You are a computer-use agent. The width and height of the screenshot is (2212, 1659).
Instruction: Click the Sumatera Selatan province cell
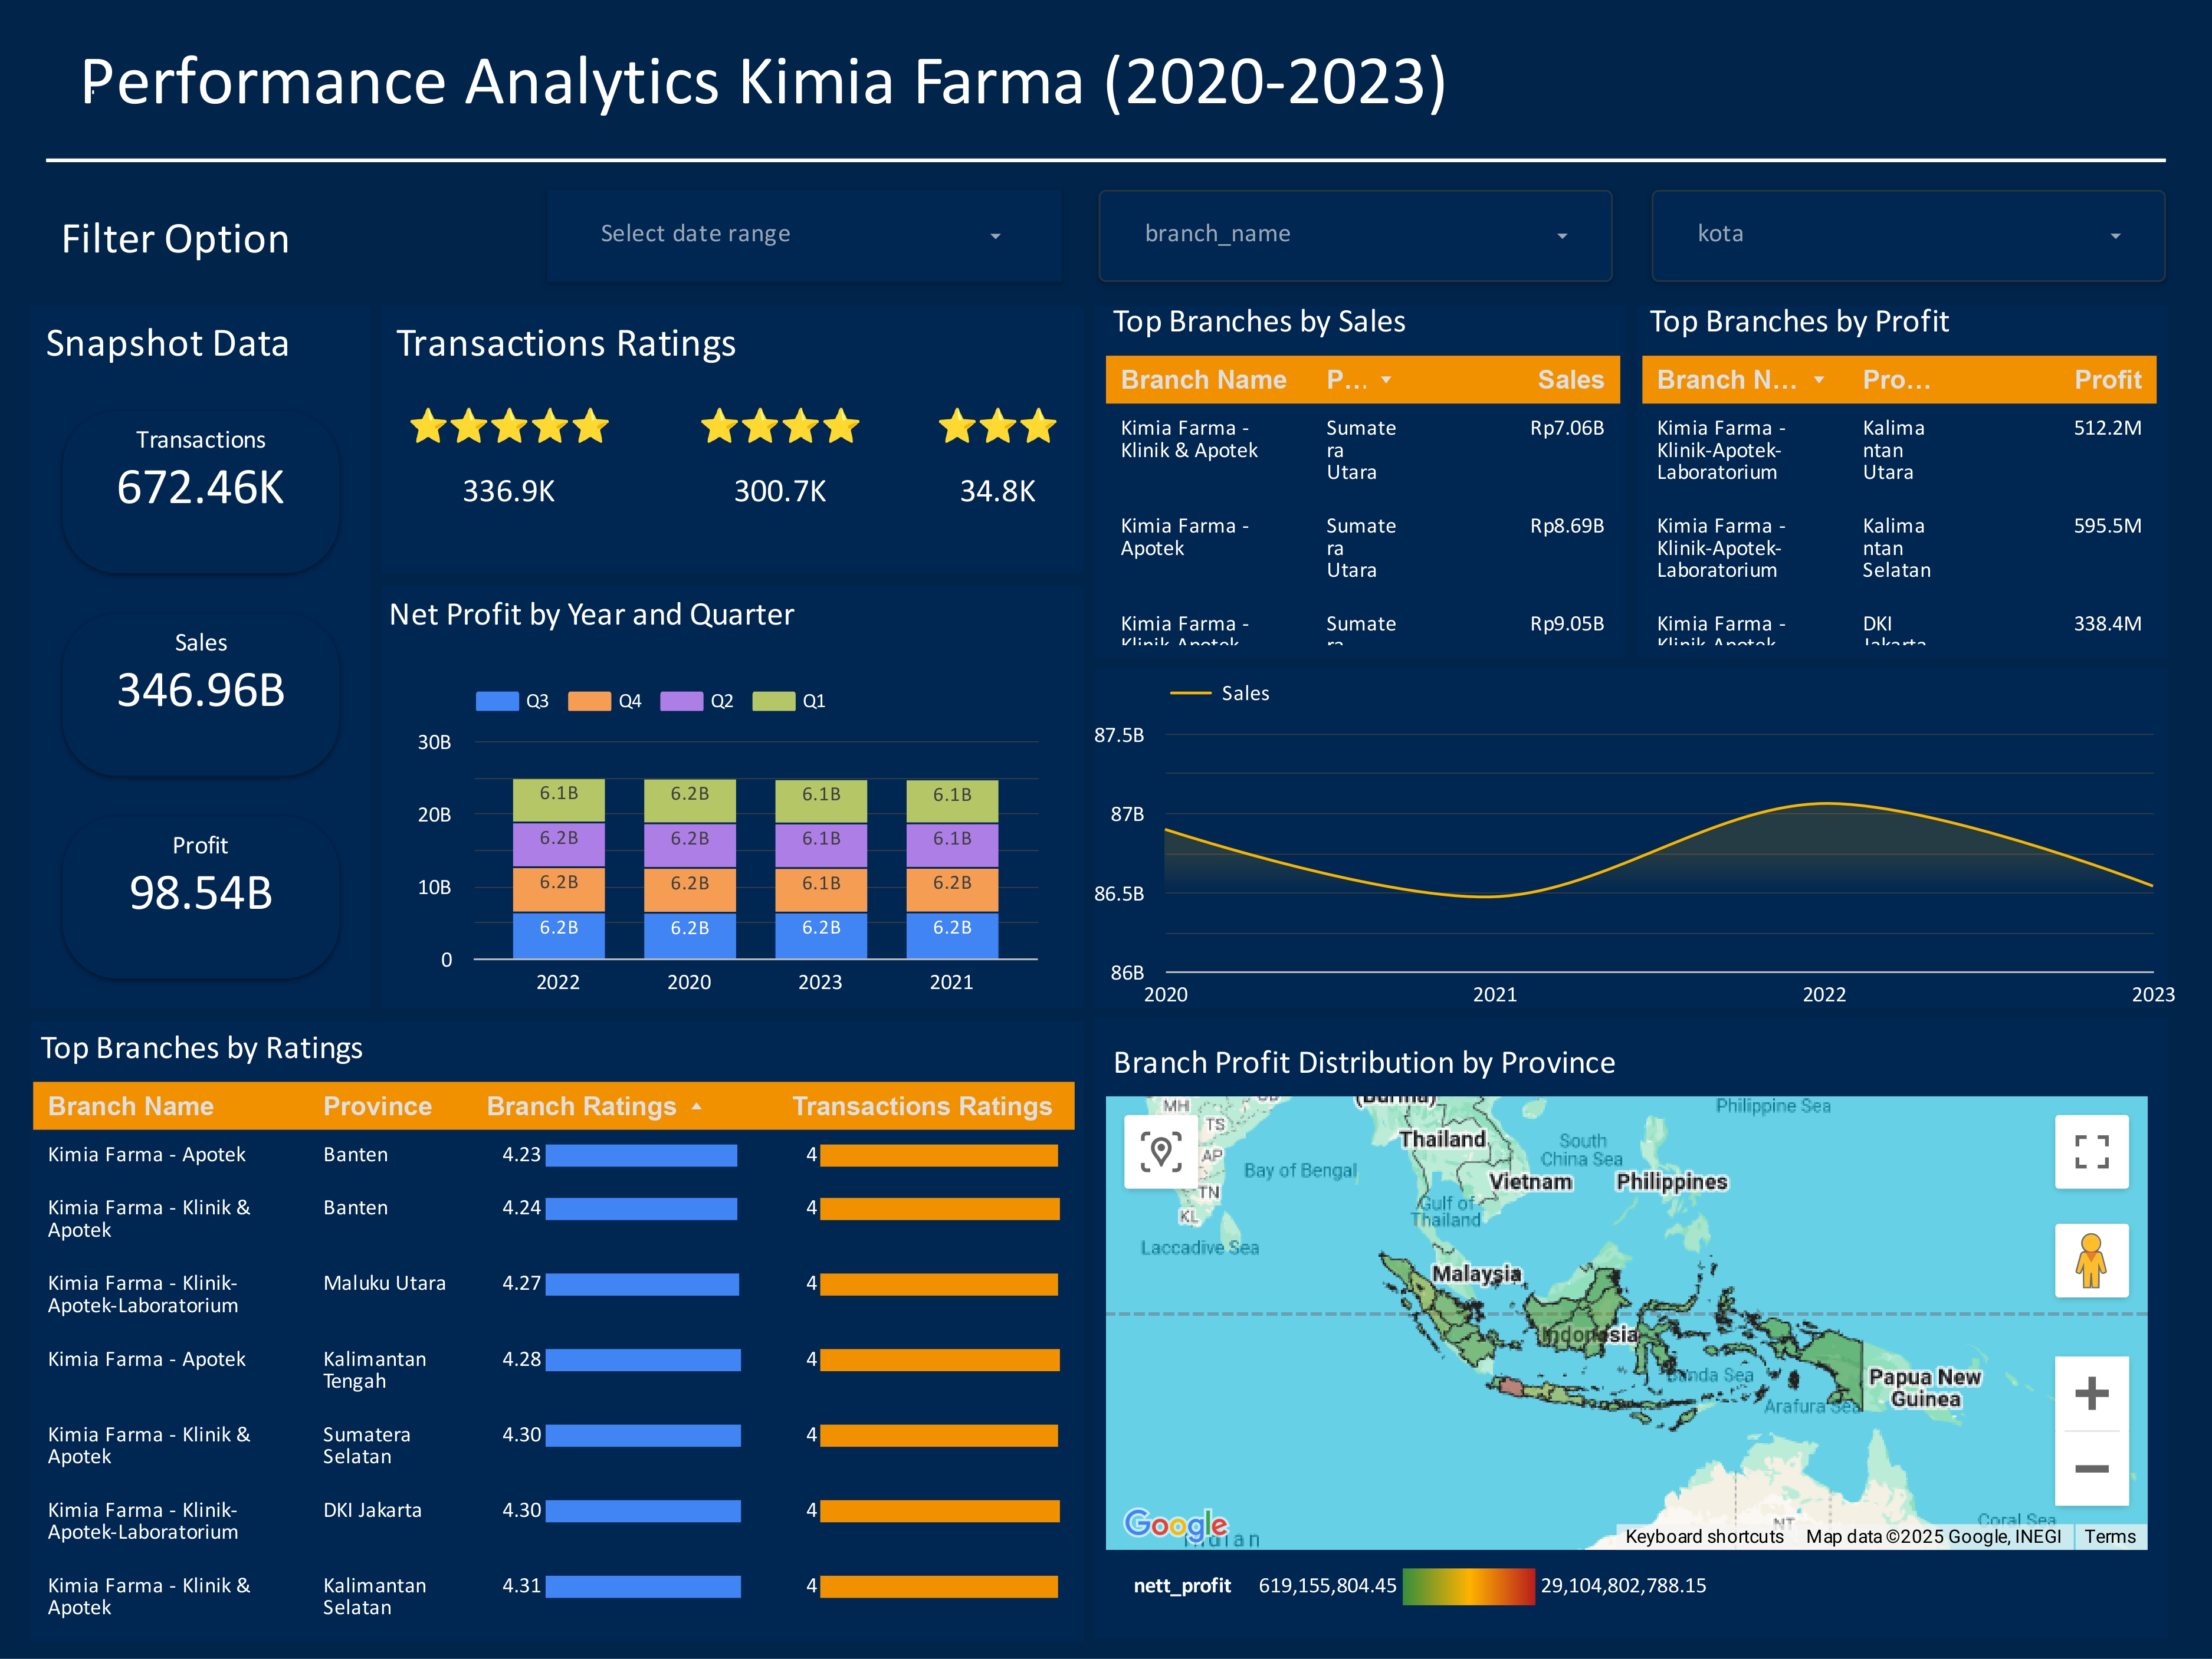pos(366,1445)
